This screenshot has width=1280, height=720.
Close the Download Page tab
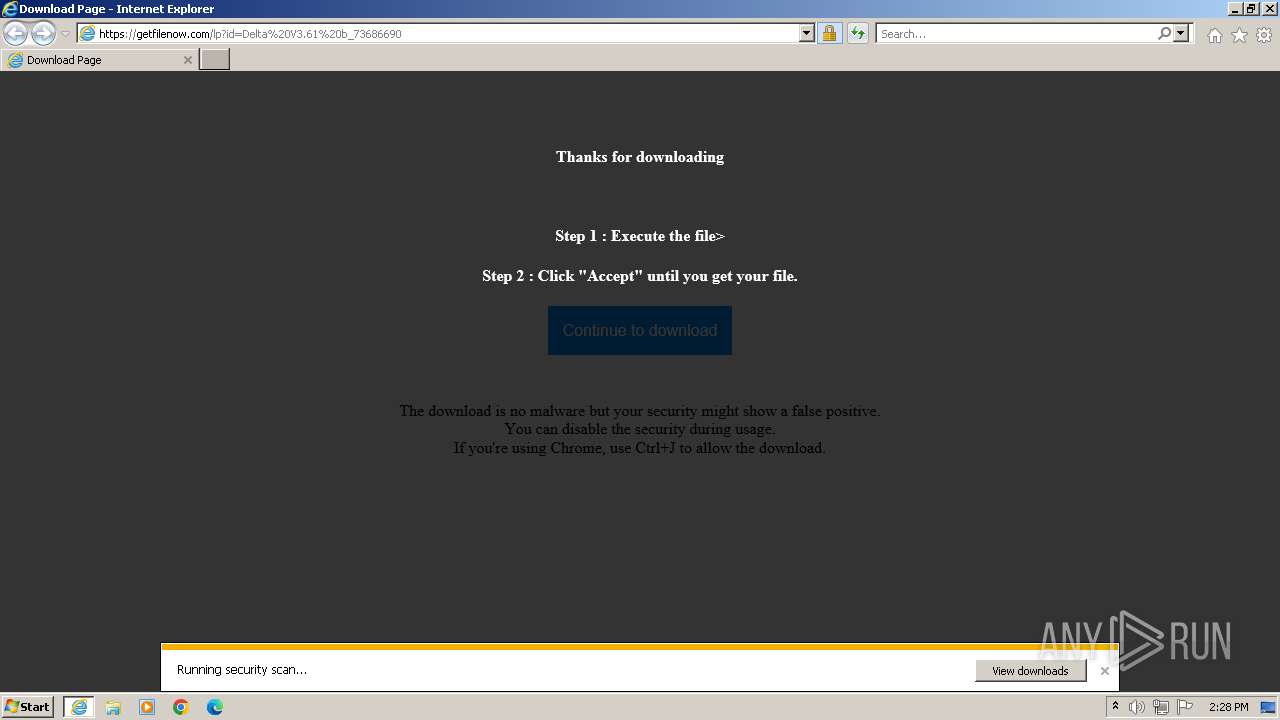187,60
